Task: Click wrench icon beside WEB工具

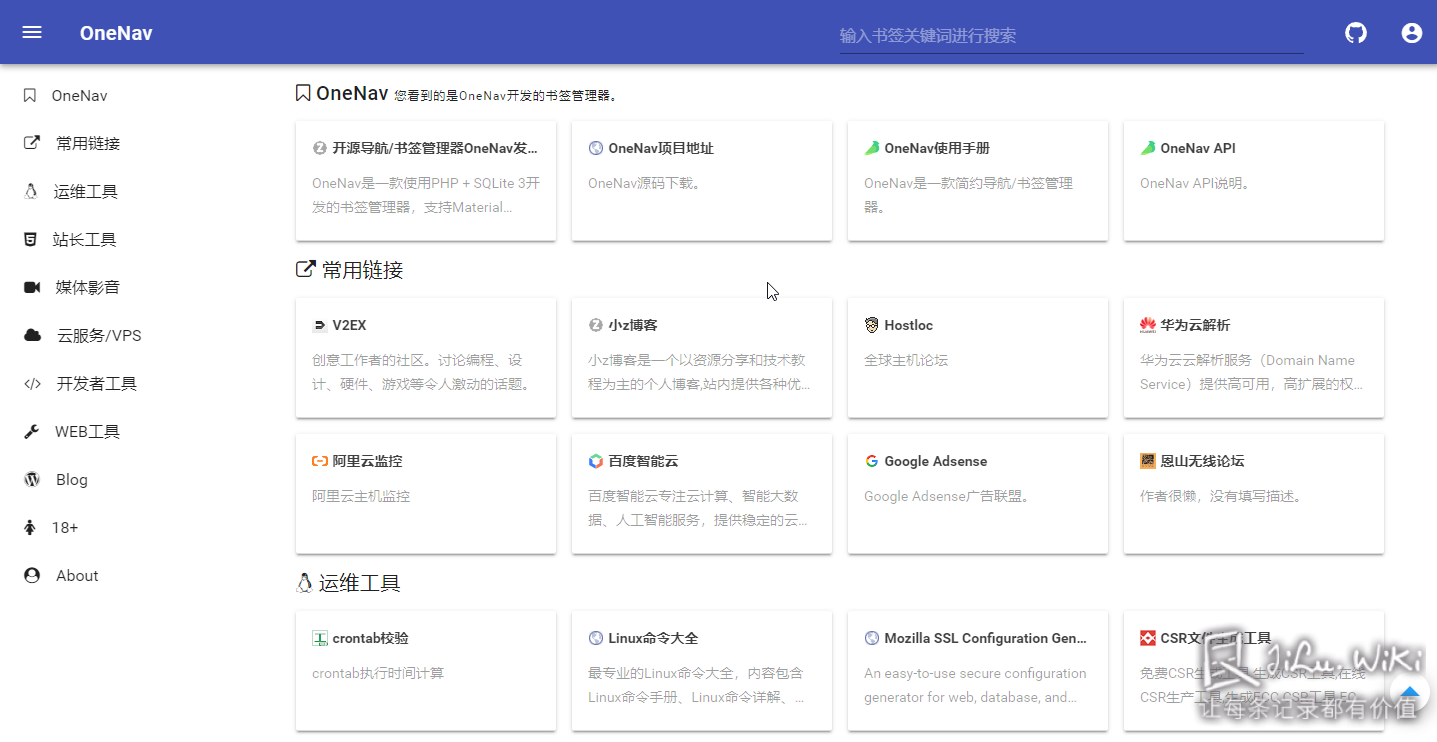Action: pyautogui.click(x=32, y=431)
